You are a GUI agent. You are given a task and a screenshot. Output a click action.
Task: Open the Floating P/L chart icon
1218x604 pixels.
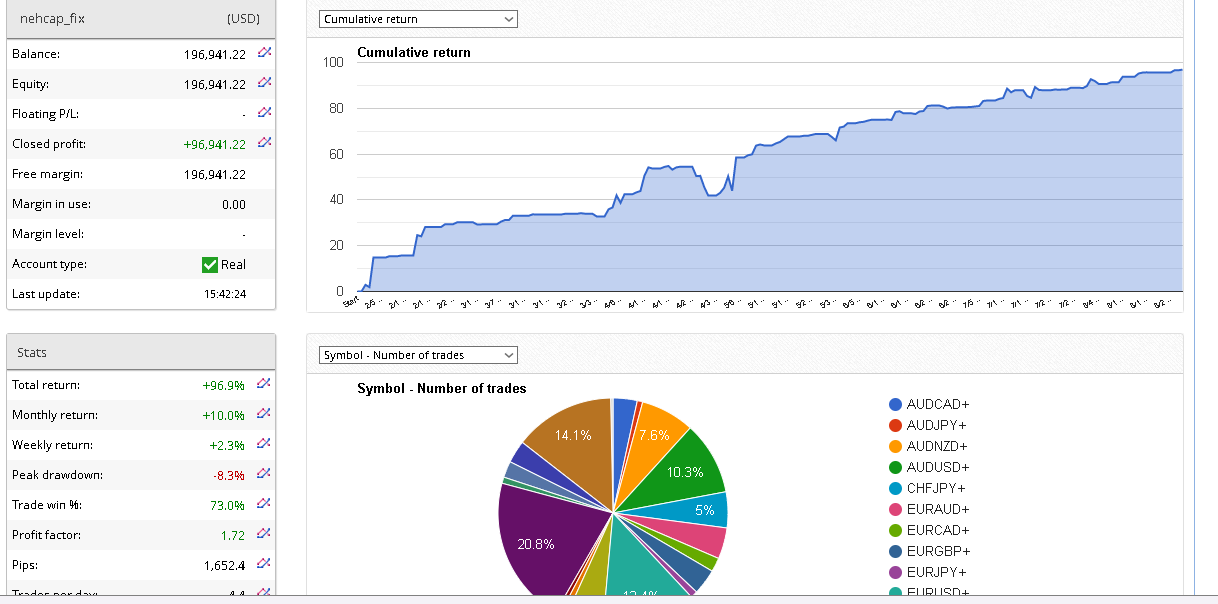(x=264, y=113)
